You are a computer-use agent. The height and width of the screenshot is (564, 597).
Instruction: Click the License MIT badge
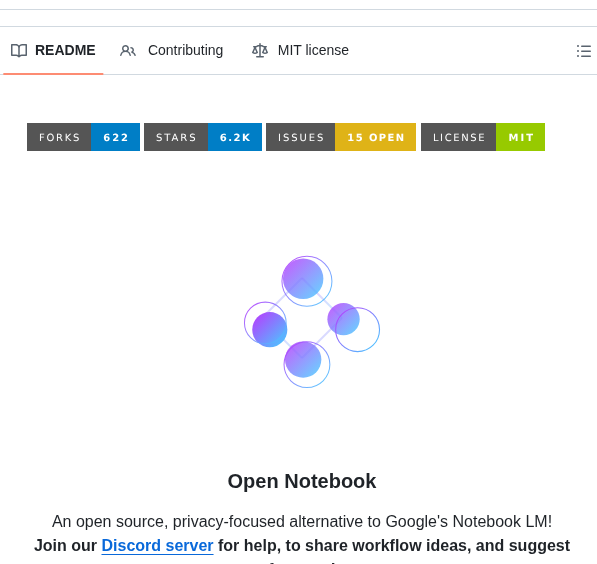pyautogui.click(x=483, y=137)
